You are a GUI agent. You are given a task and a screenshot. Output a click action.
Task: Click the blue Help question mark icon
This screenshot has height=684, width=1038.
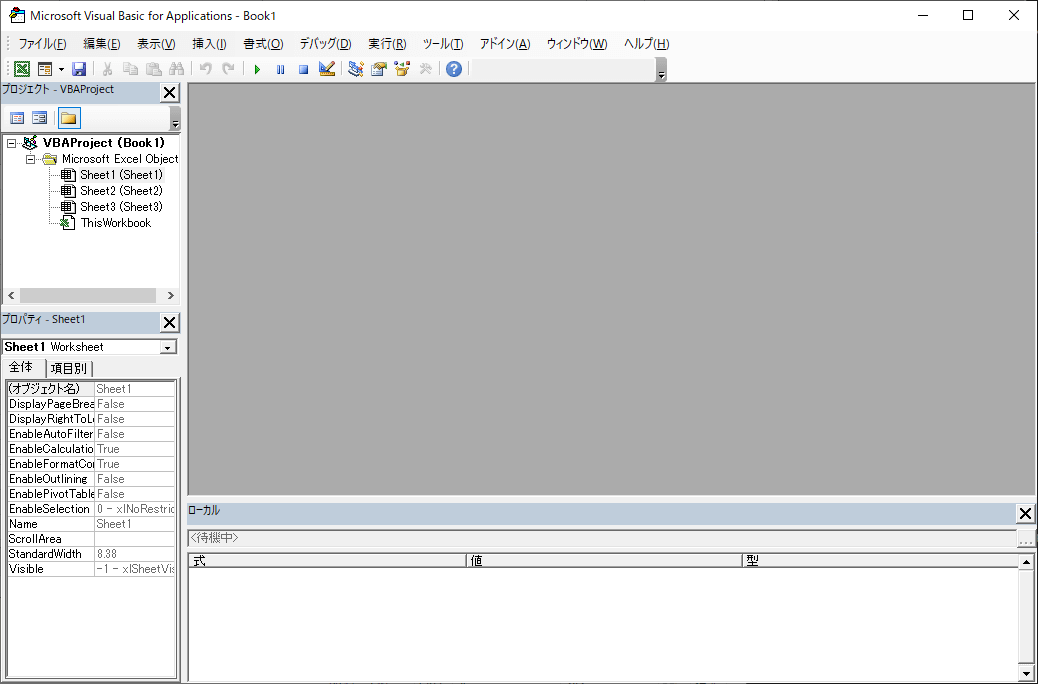tap(454, 69)
